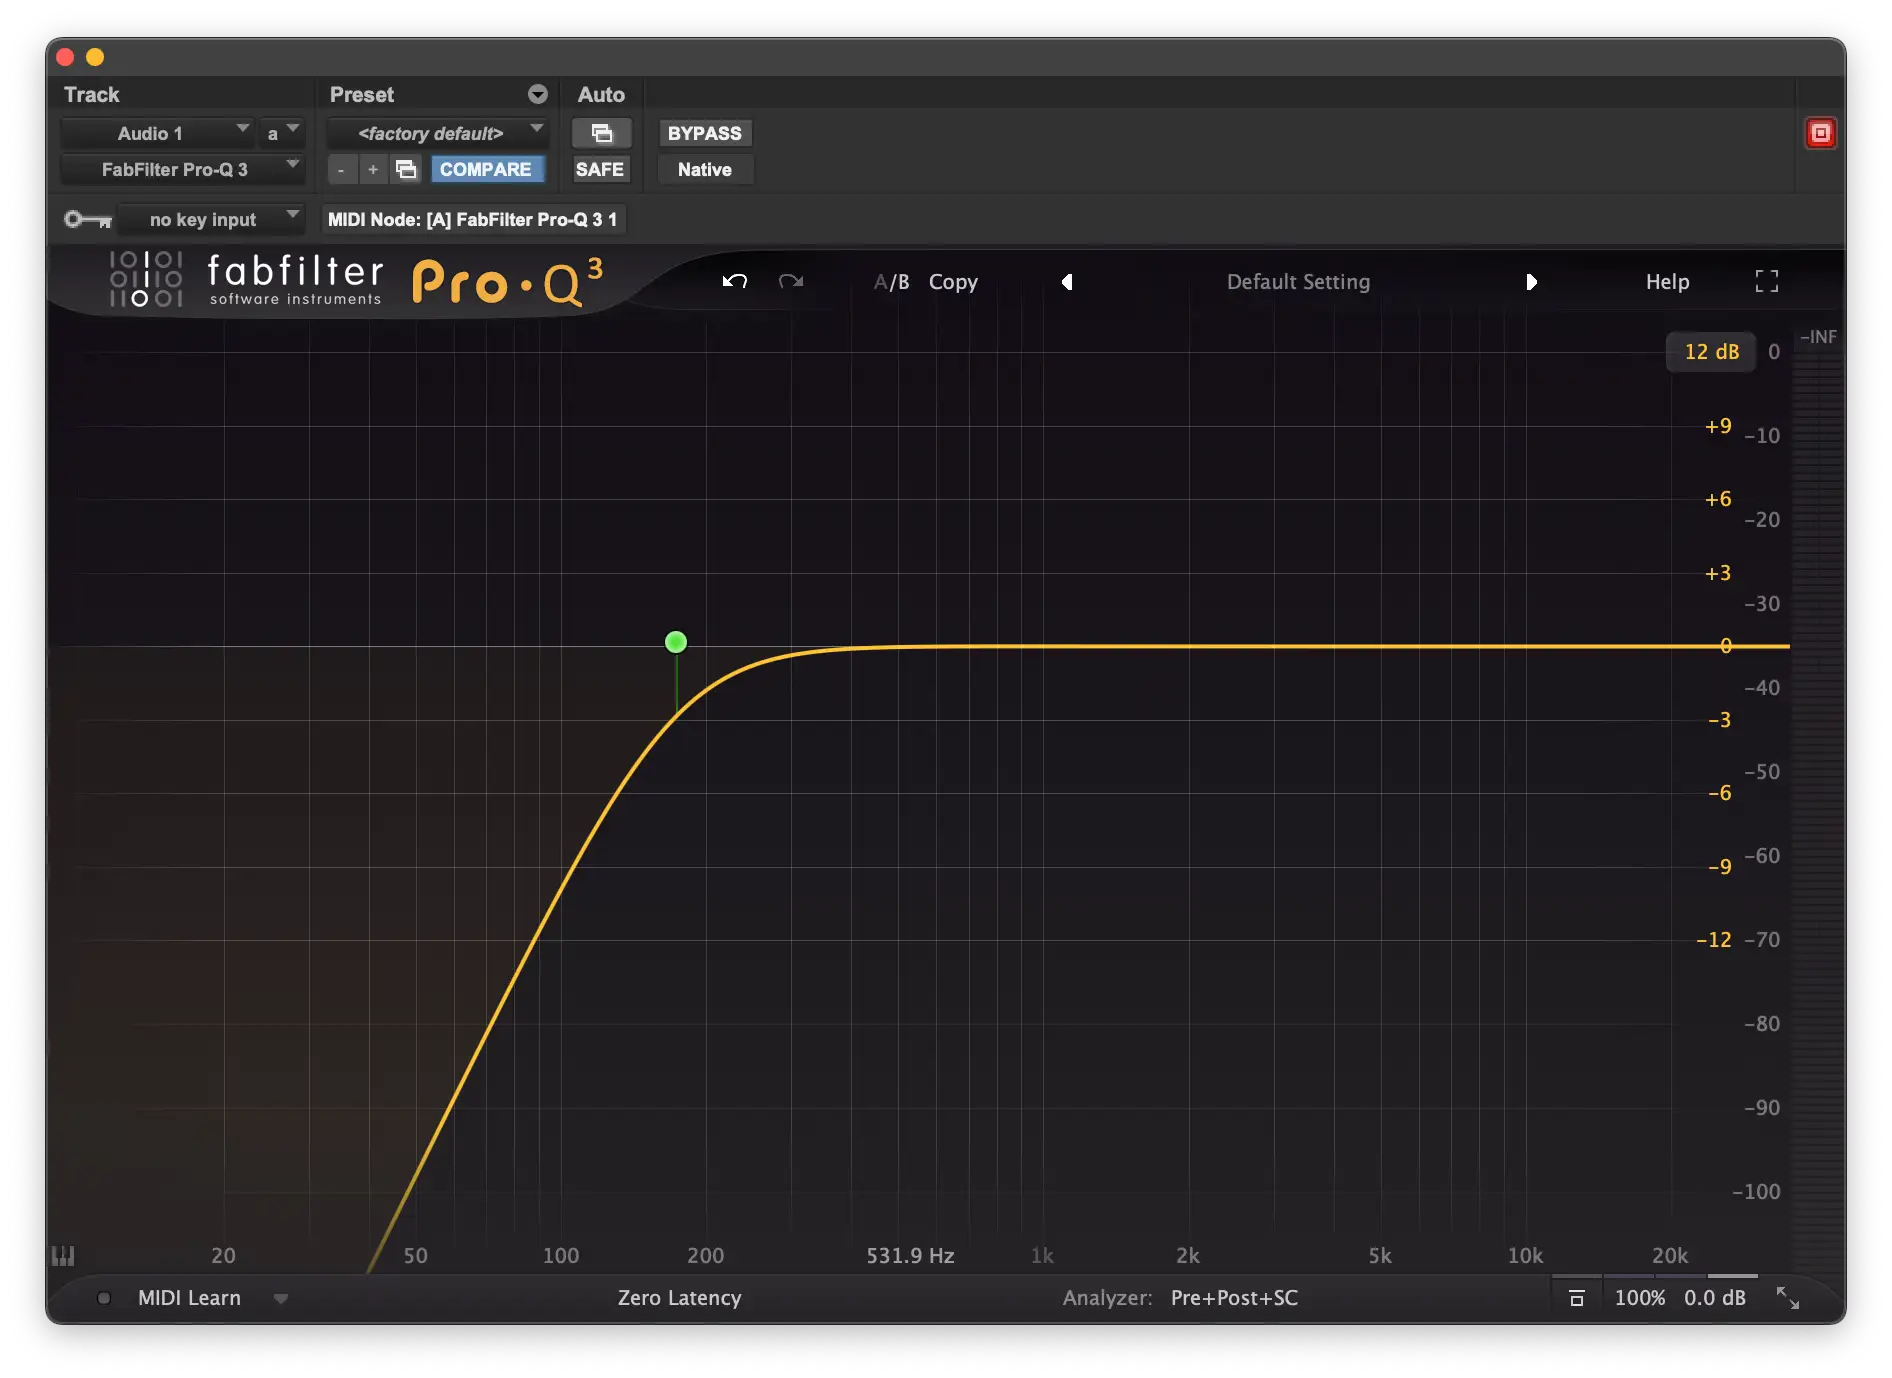Image resolution: width=1892 pixels, height=1378 pixels.
Task: Open the factory default preset dropdown
Action: (x=437, y=133)
